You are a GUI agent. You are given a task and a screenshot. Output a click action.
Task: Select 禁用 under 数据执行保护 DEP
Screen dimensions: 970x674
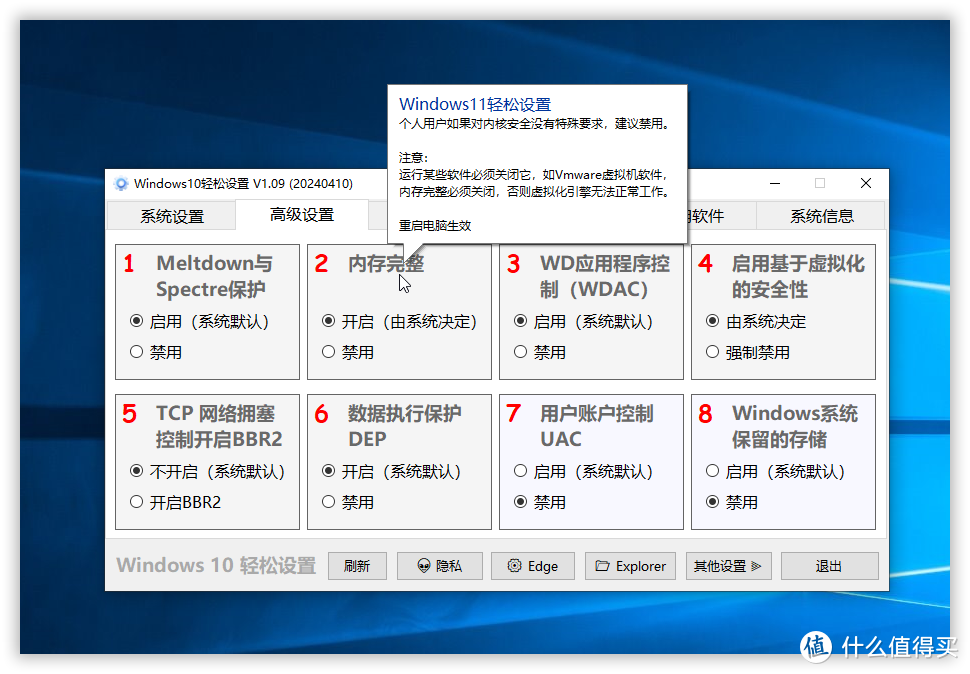(328, 502)
